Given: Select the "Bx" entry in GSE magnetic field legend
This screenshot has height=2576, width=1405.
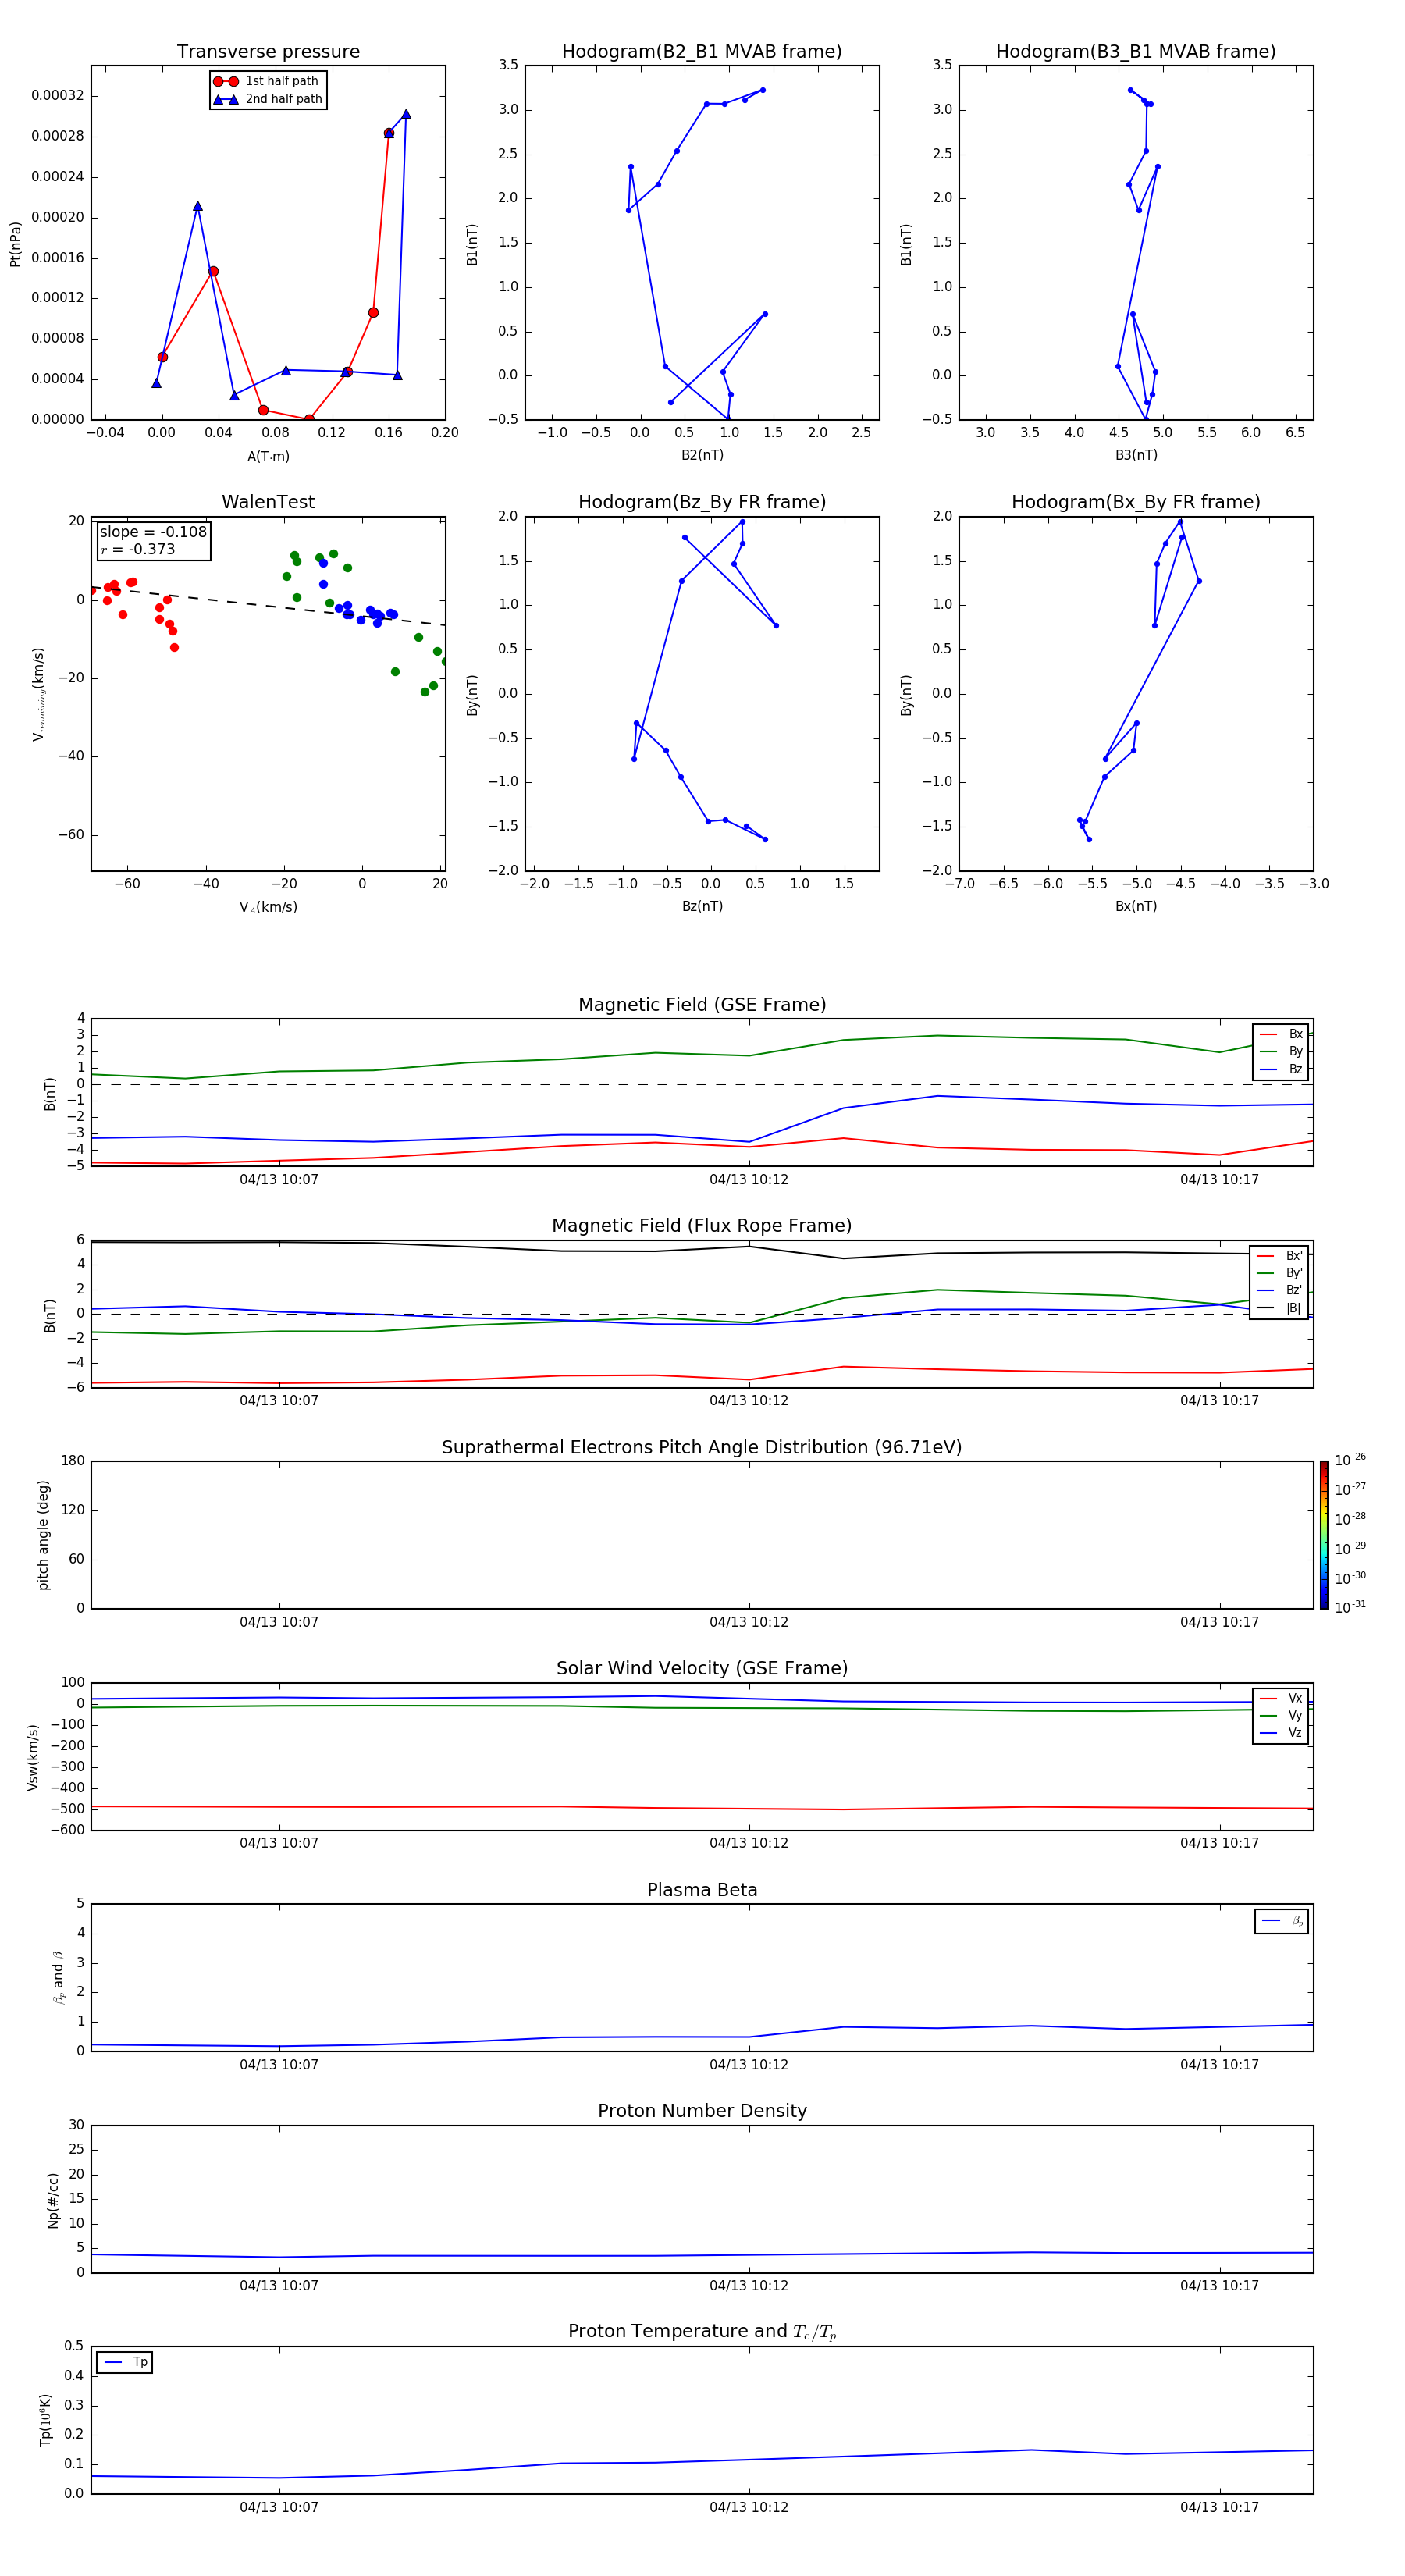Looking at the screenshot, I should point(1281,1034).
